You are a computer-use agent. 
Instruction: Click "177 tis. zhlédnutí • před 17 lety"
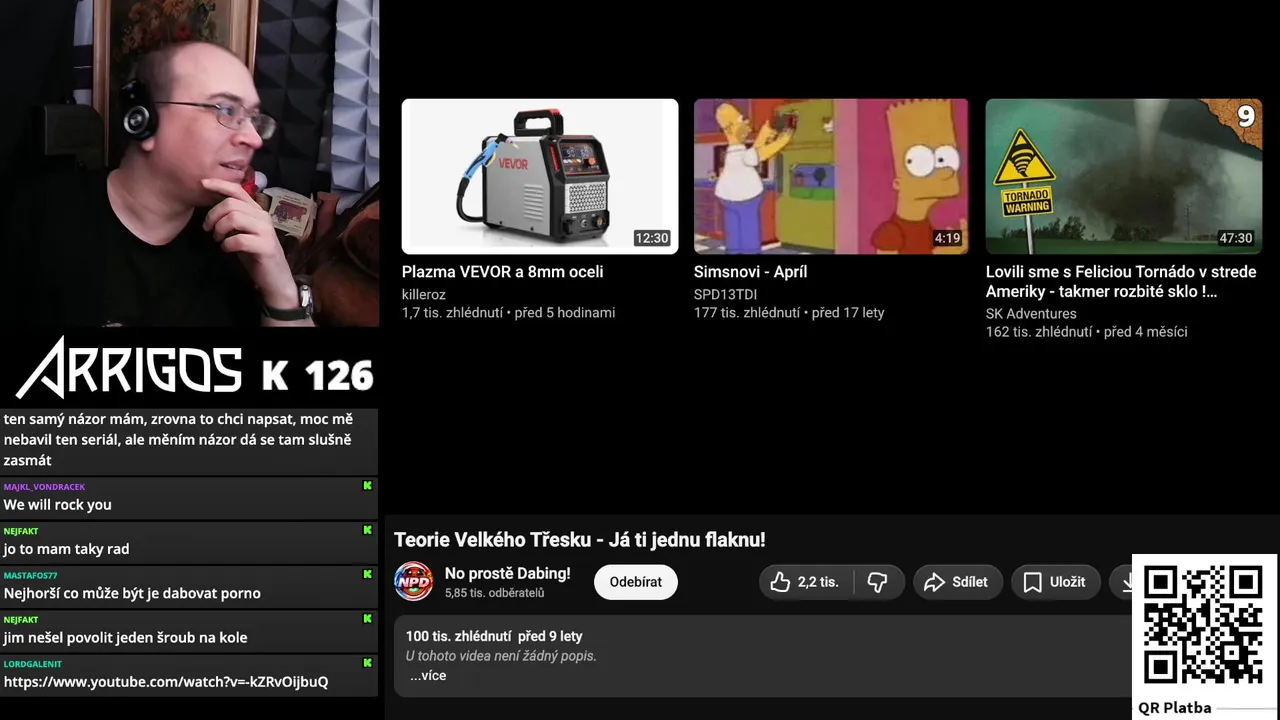point(789,313)
